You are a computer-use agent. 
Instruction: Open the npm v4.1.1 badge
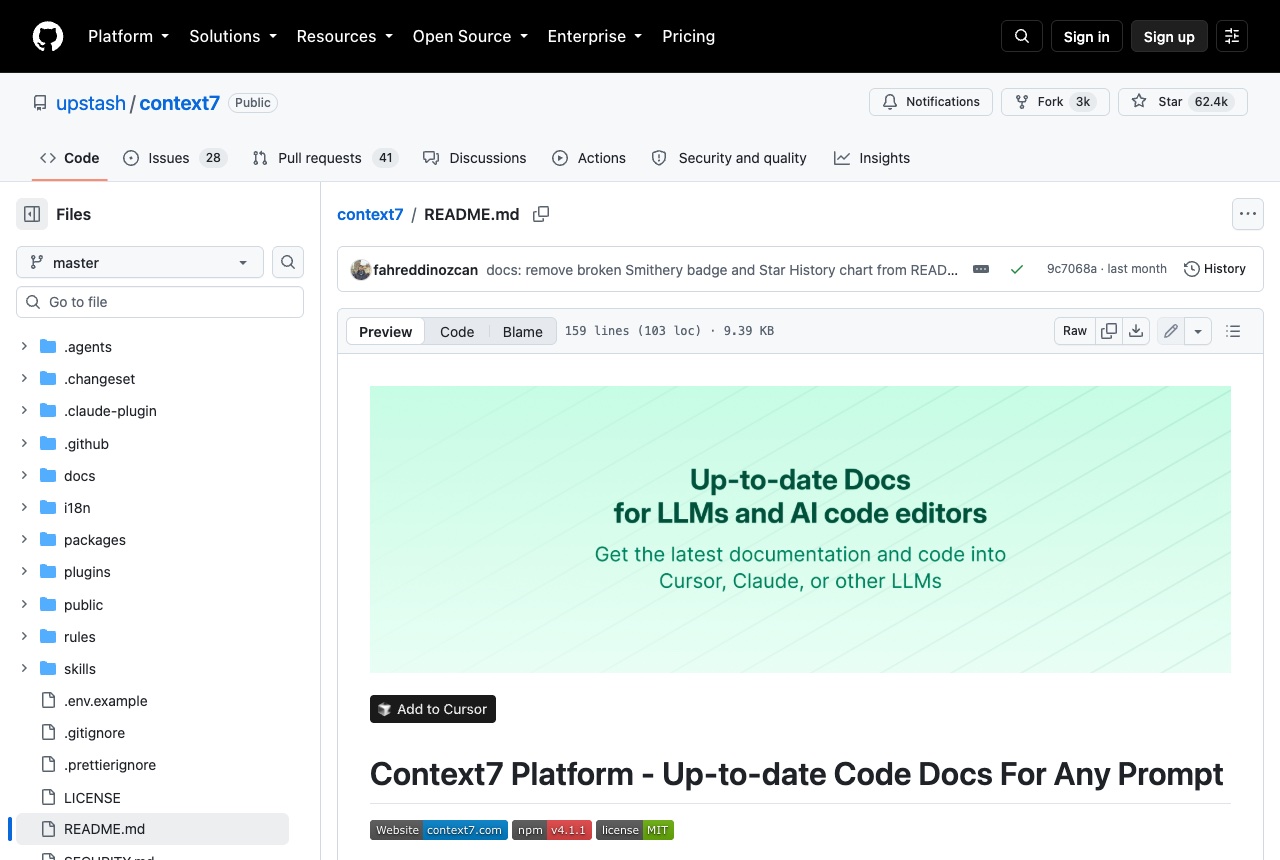[x=550, y=830]
